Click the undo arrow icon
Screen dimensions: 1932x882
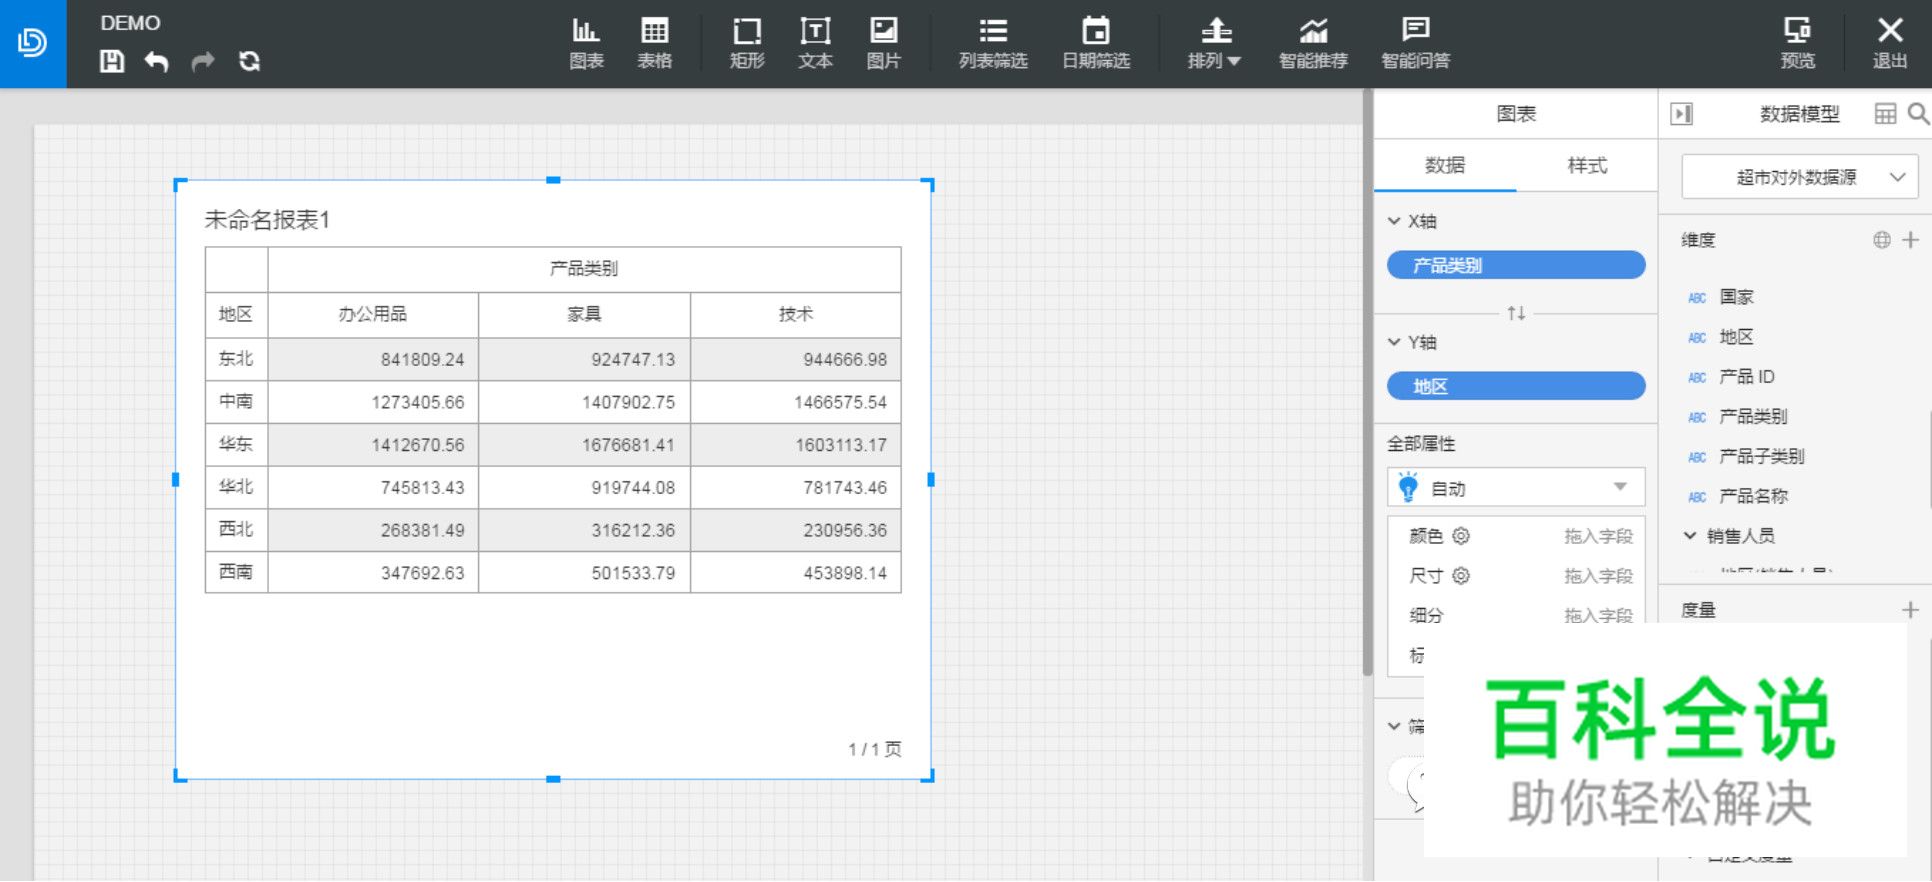[x=157, y=62]
